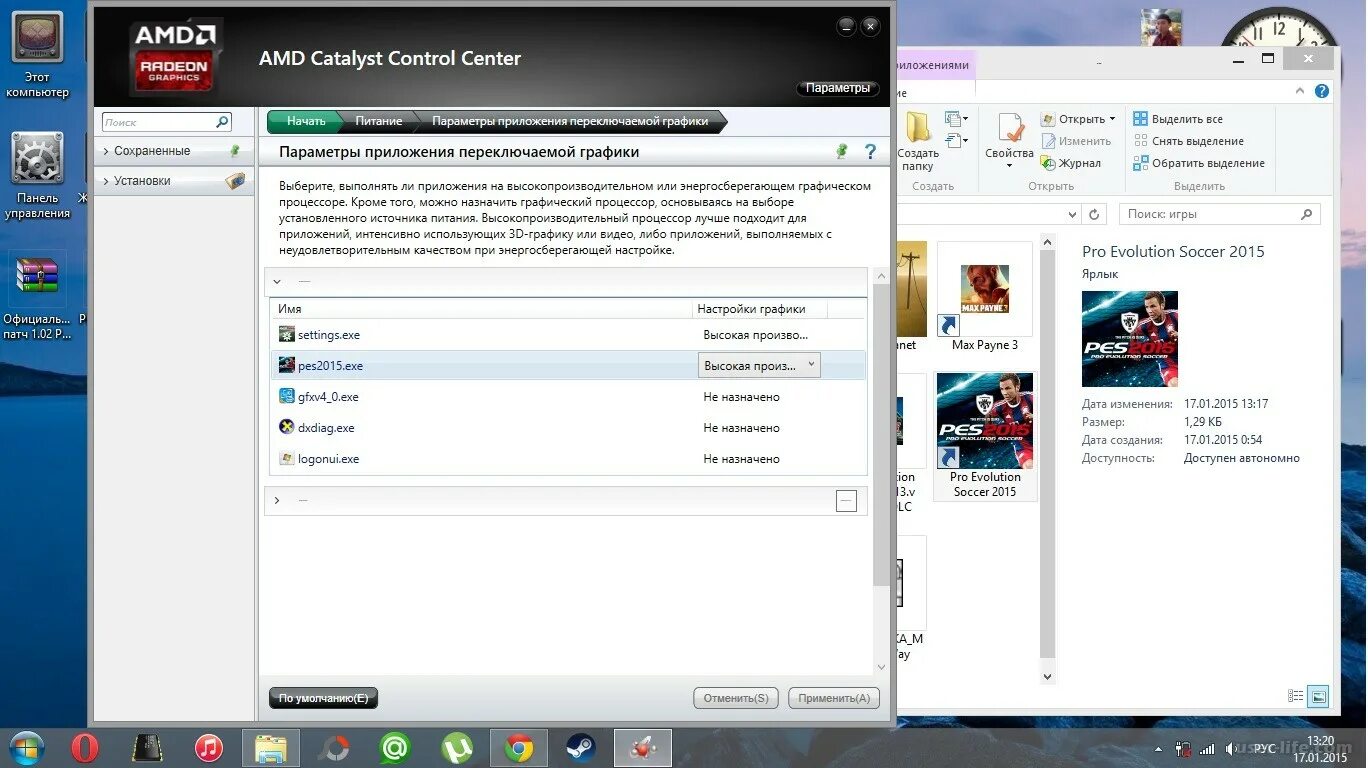The image size is (1368, 768).
Task: Click the search magnifier in Catalyst sidebar
Action: point(222,122)
